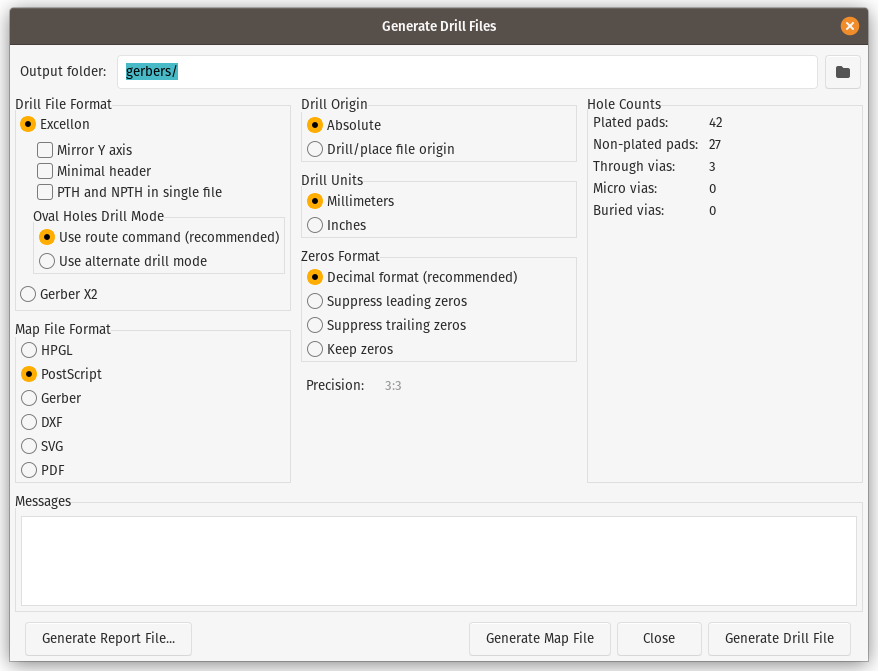Screen dimensions: 878x671
Task: Close the Generate Drill Files dialog
Action: [x=849, y=26]
